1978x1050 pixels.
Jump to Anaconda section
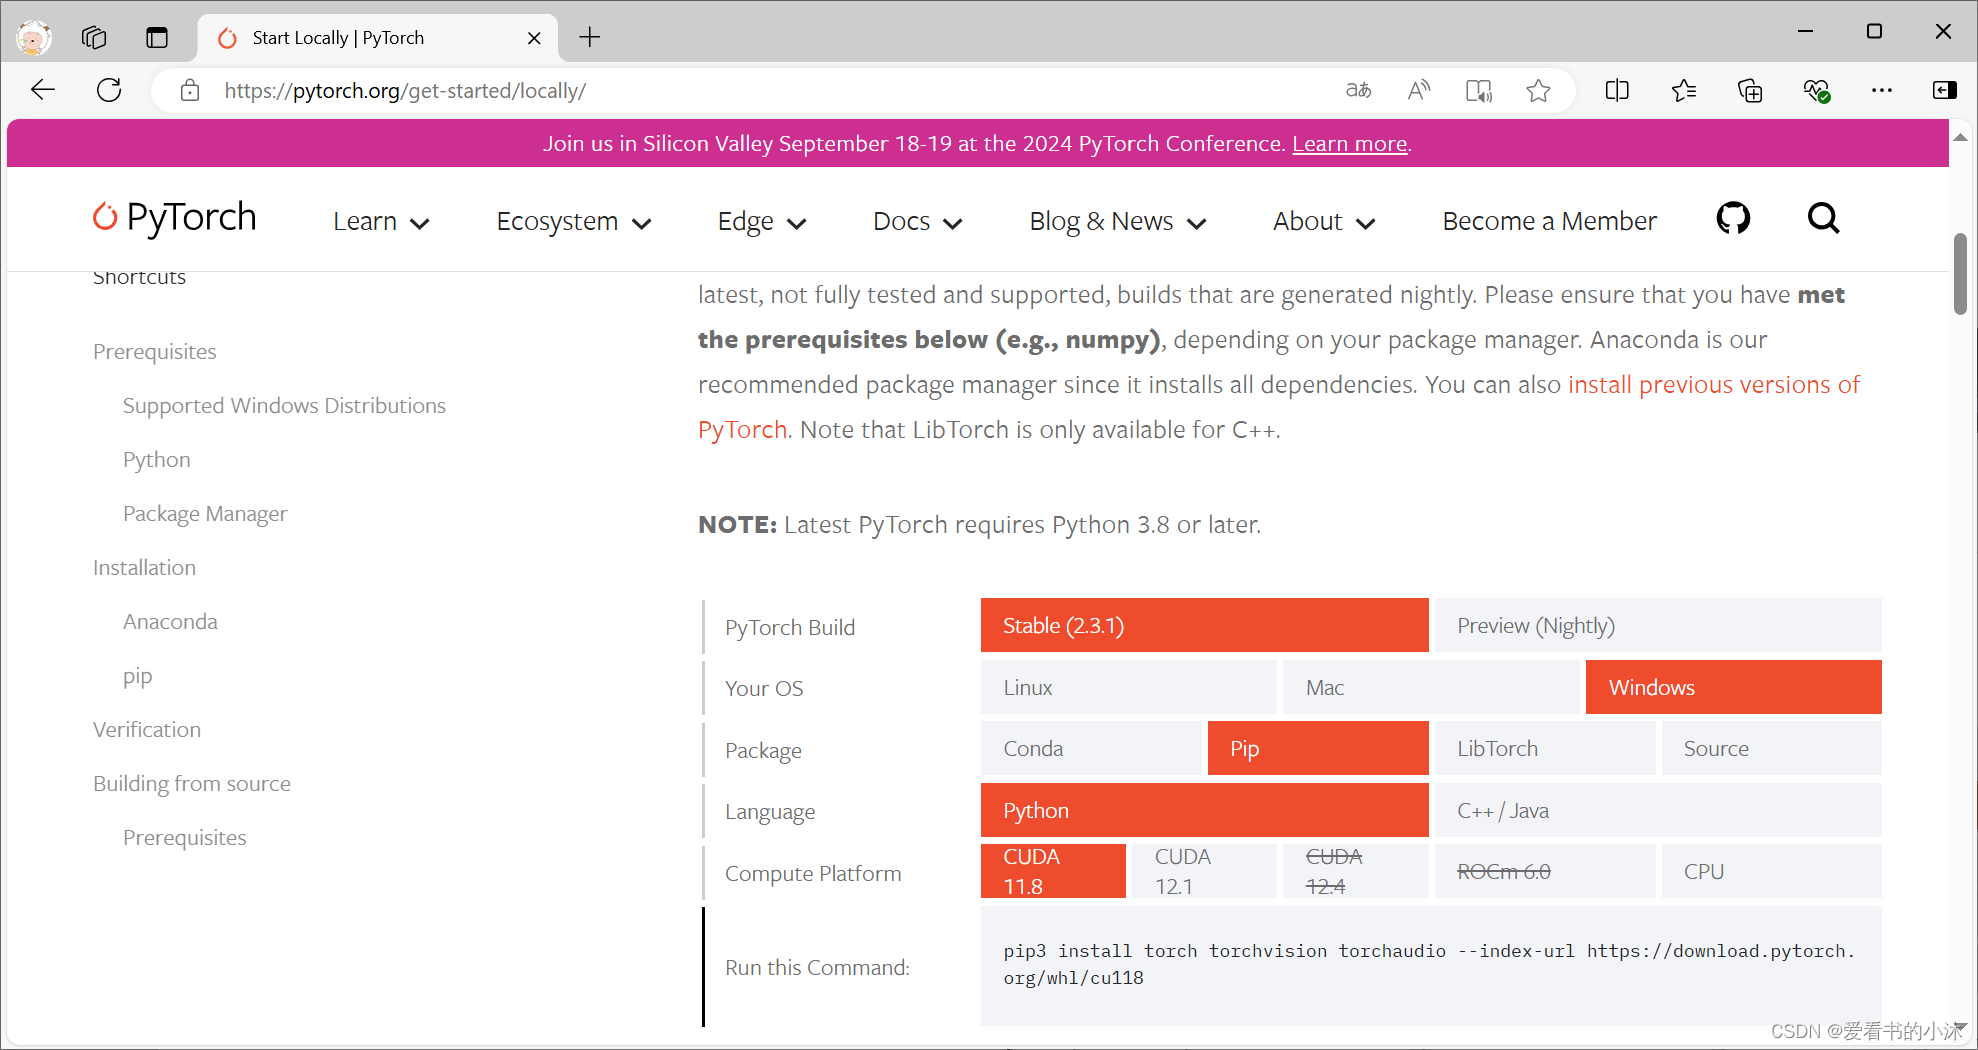170,622
